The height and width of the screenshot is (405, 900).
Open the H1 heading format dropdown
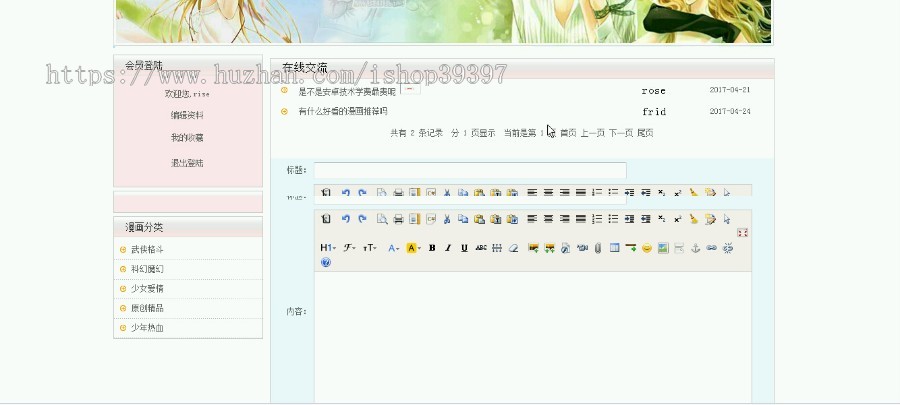(x=328, y=248)
